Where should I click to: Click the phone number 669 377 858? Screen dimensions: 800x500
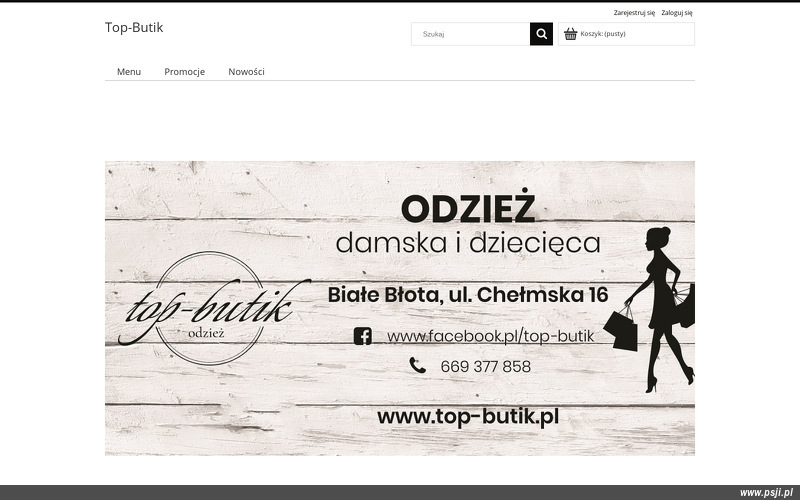485,366
